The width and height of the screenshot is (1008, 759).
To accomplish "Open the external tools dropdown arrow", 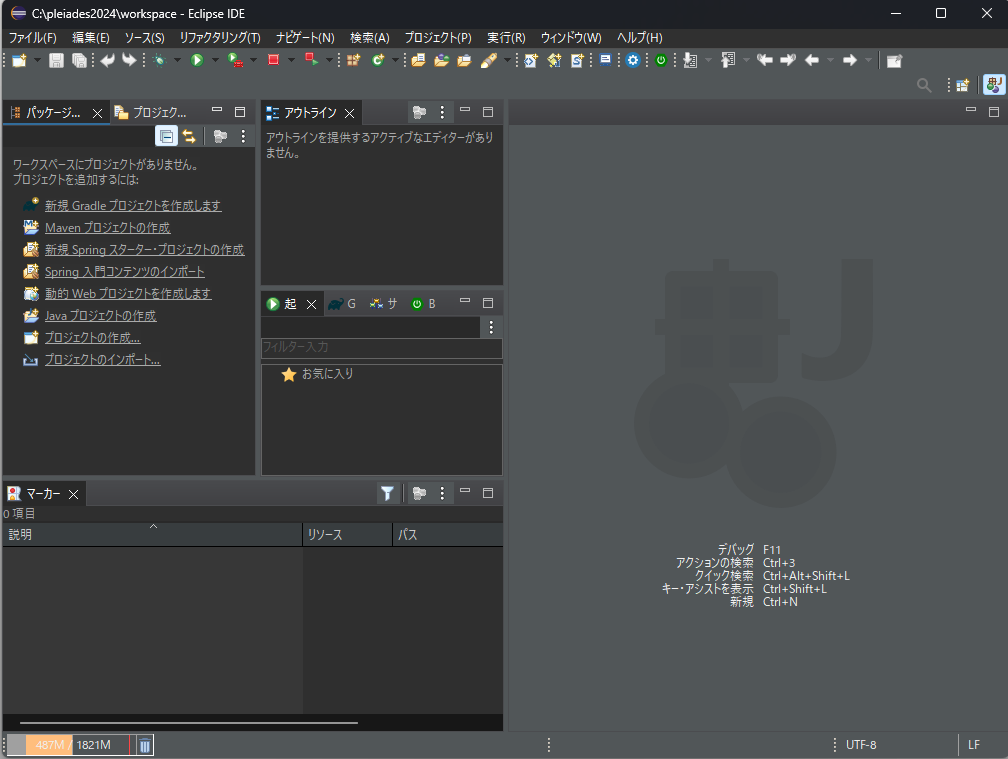I will pos(253,60).
